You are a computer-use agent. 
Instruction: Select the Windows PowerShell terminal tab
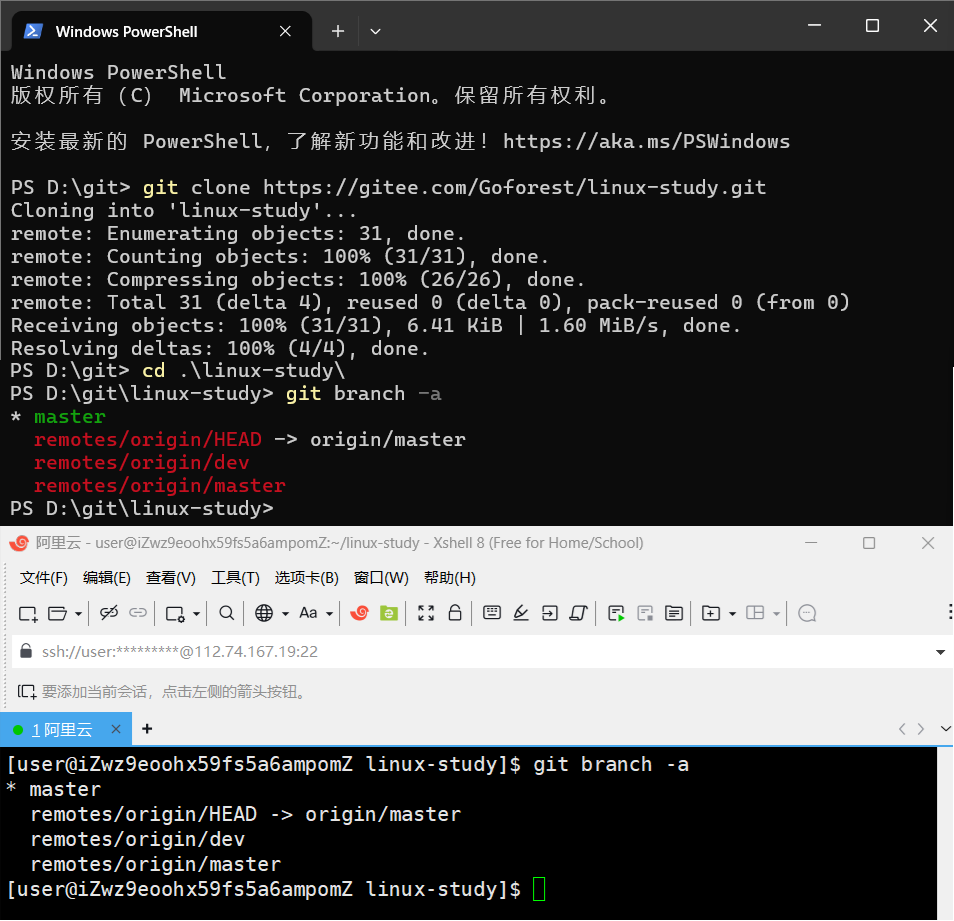pos(161,31)
